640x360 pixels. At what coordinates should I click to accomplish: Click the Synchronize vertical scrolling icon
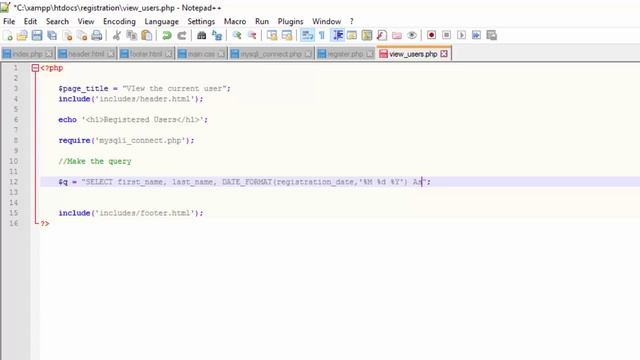[x=272, y=36]
